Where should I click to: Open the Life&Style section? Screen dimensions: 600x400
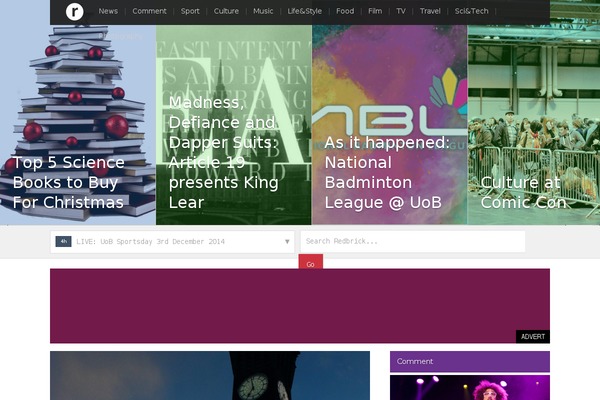click(x=305, y=11)
